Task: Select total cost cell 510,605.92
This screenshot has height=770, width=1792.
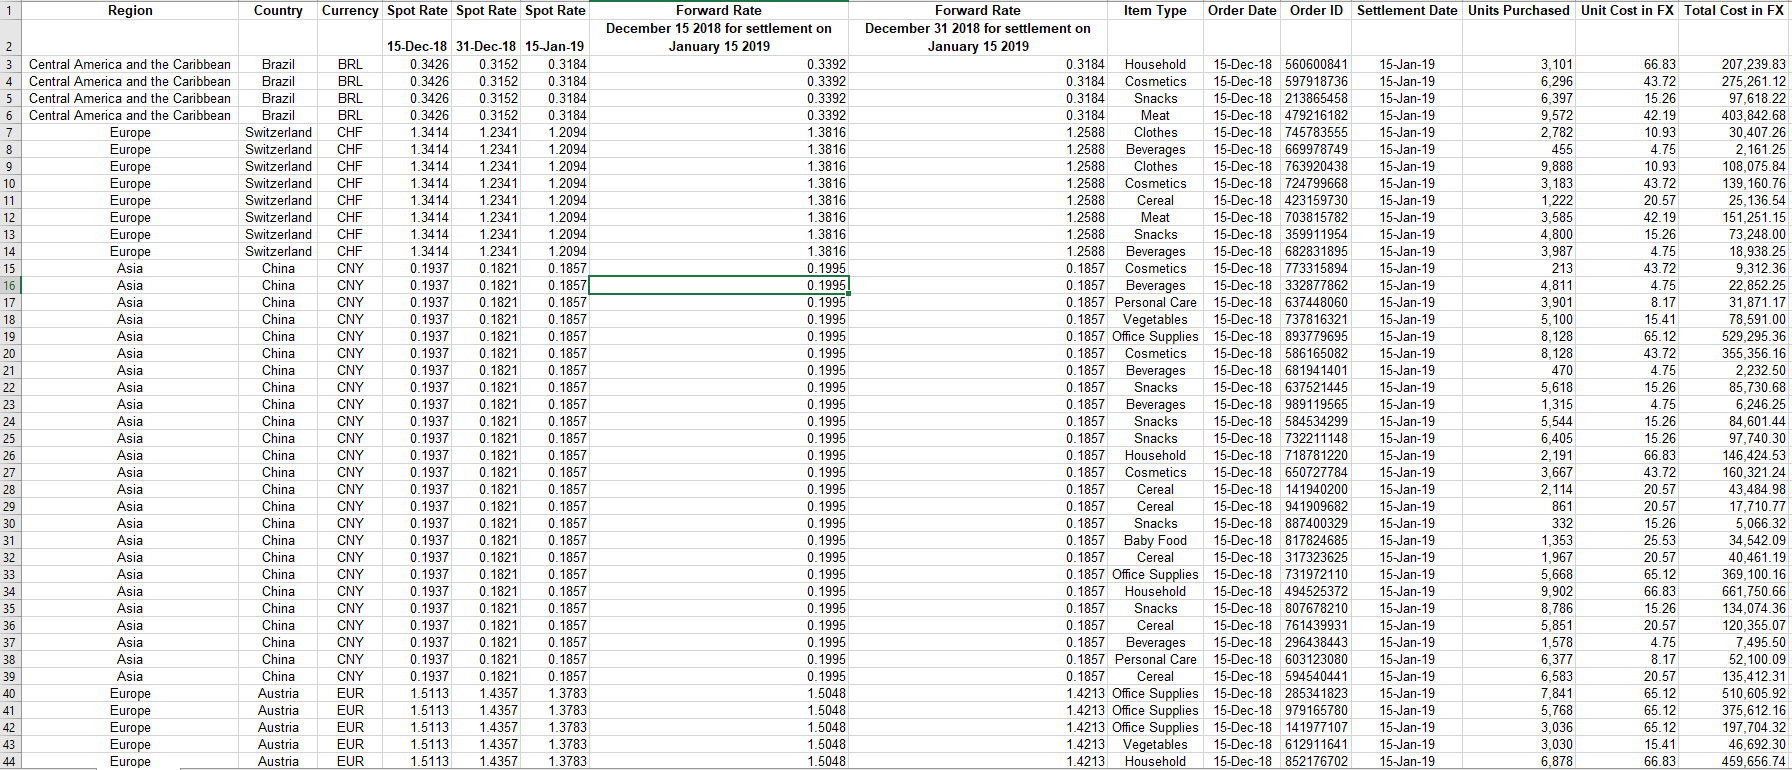Action: point(1734,694)
